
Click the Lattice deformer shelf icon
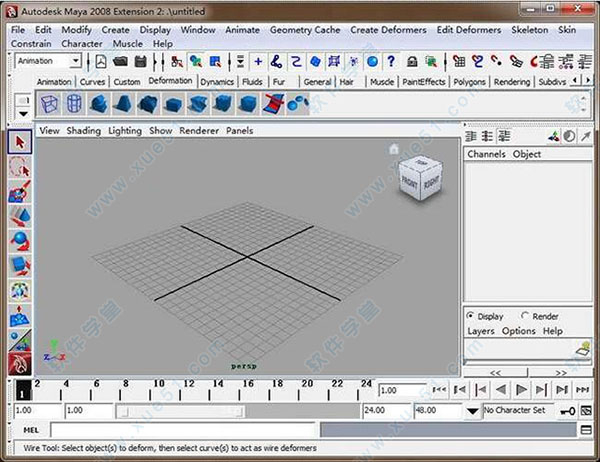49,104
